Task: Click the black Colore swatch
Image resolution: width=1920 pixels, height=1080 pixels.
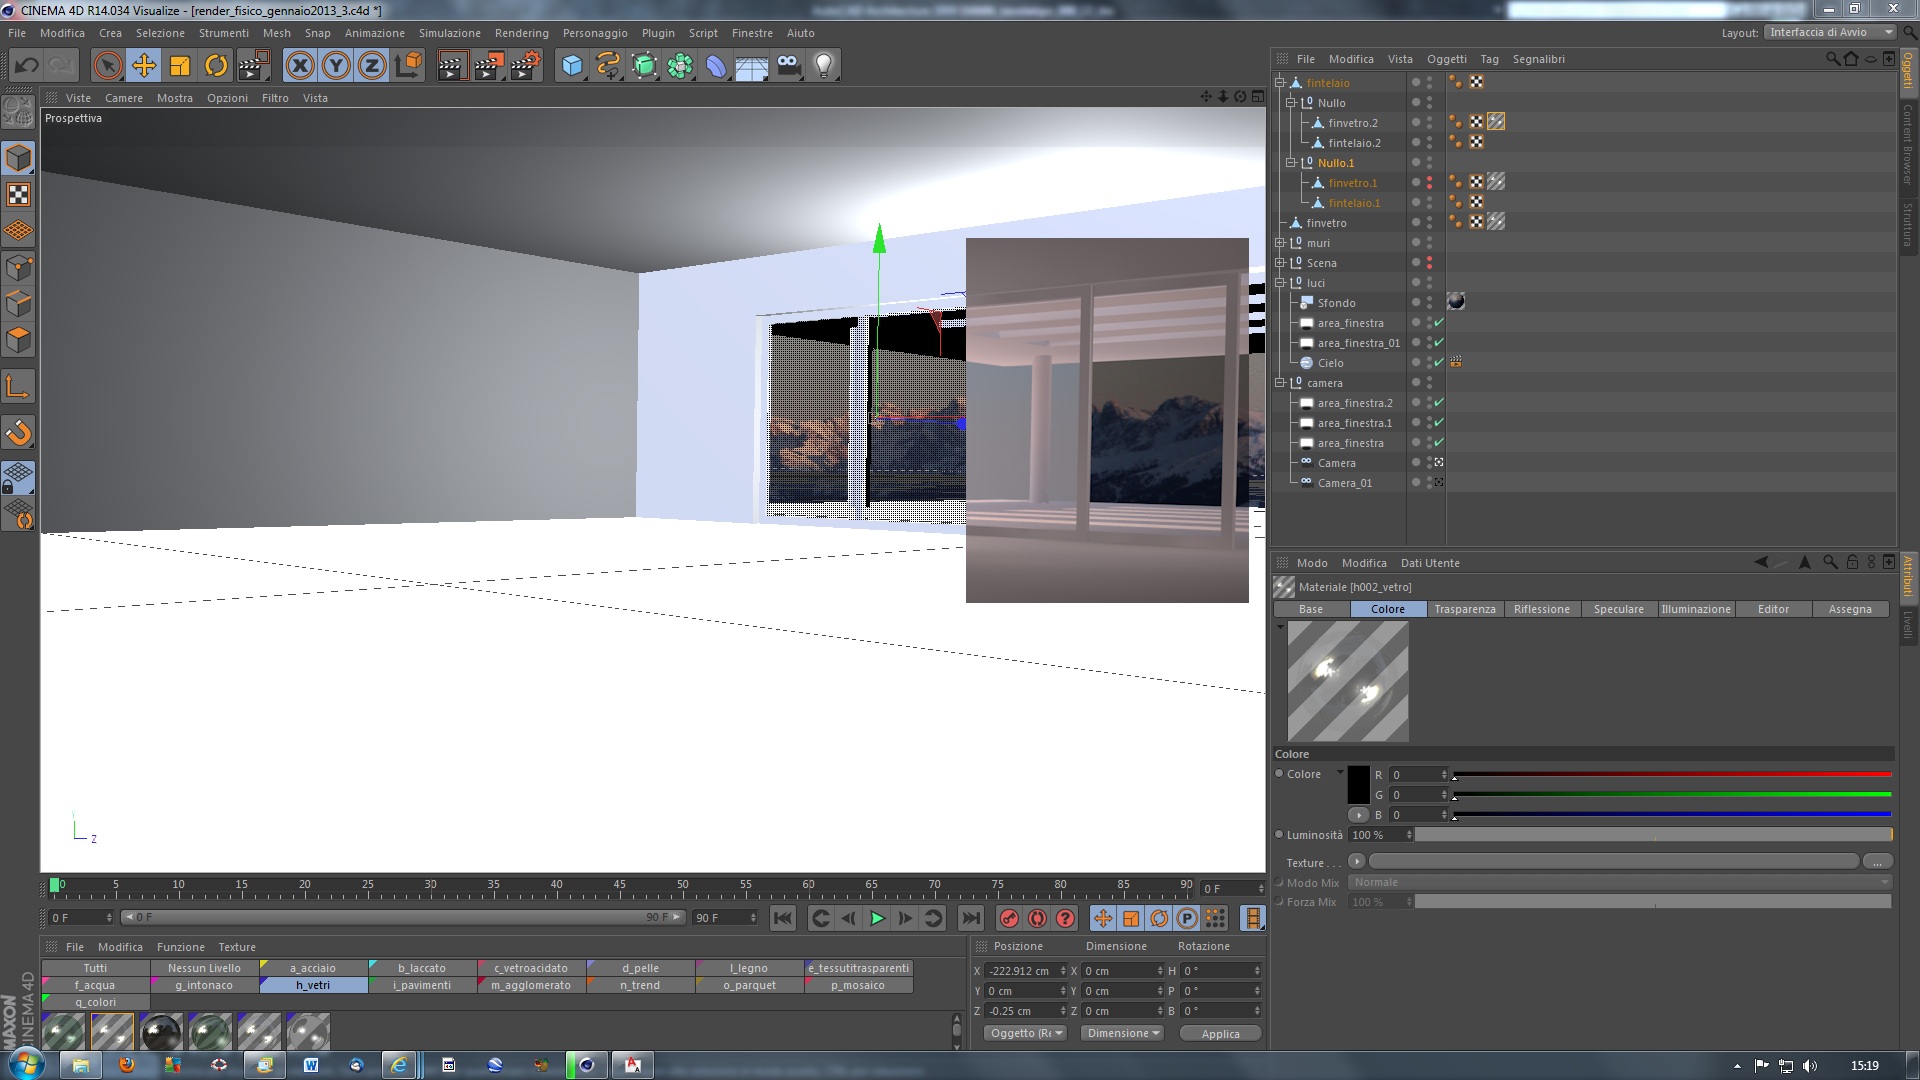Action: pos(1358,785)
